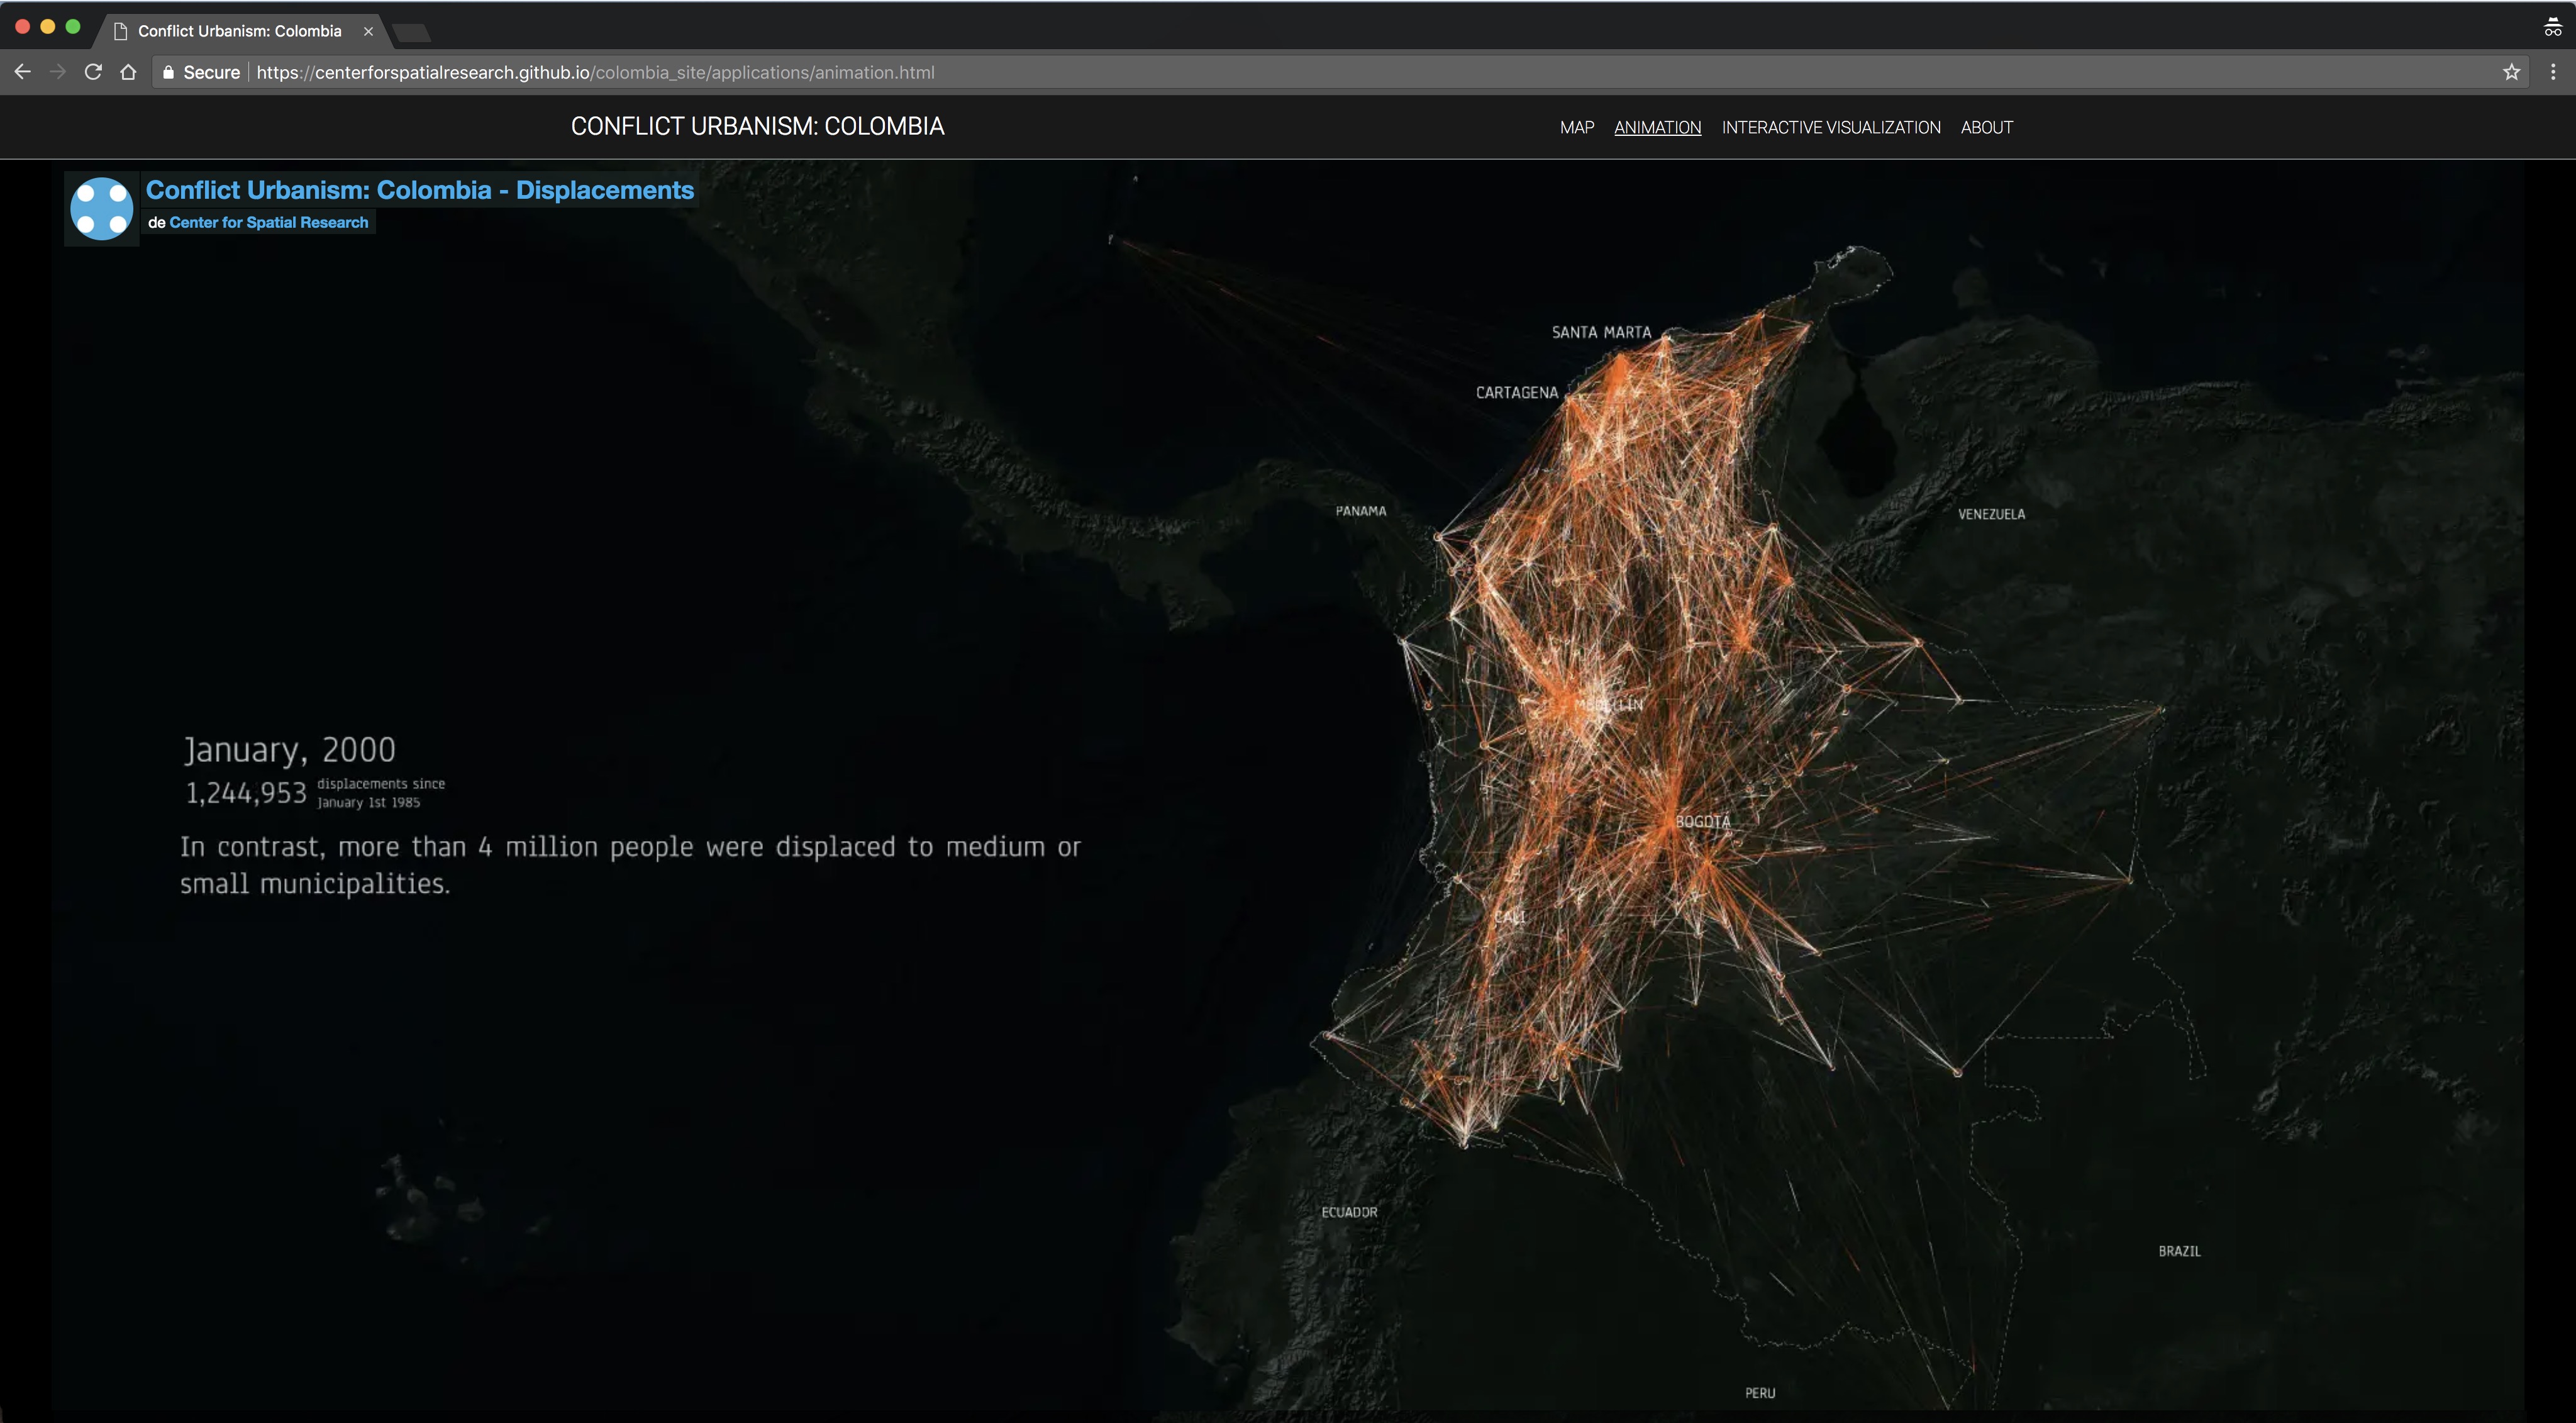The image size is (2576, 1423).
Task: Click the CONFLICT URBANISM: COLOMBIA site title
Action: coord(757,126)
